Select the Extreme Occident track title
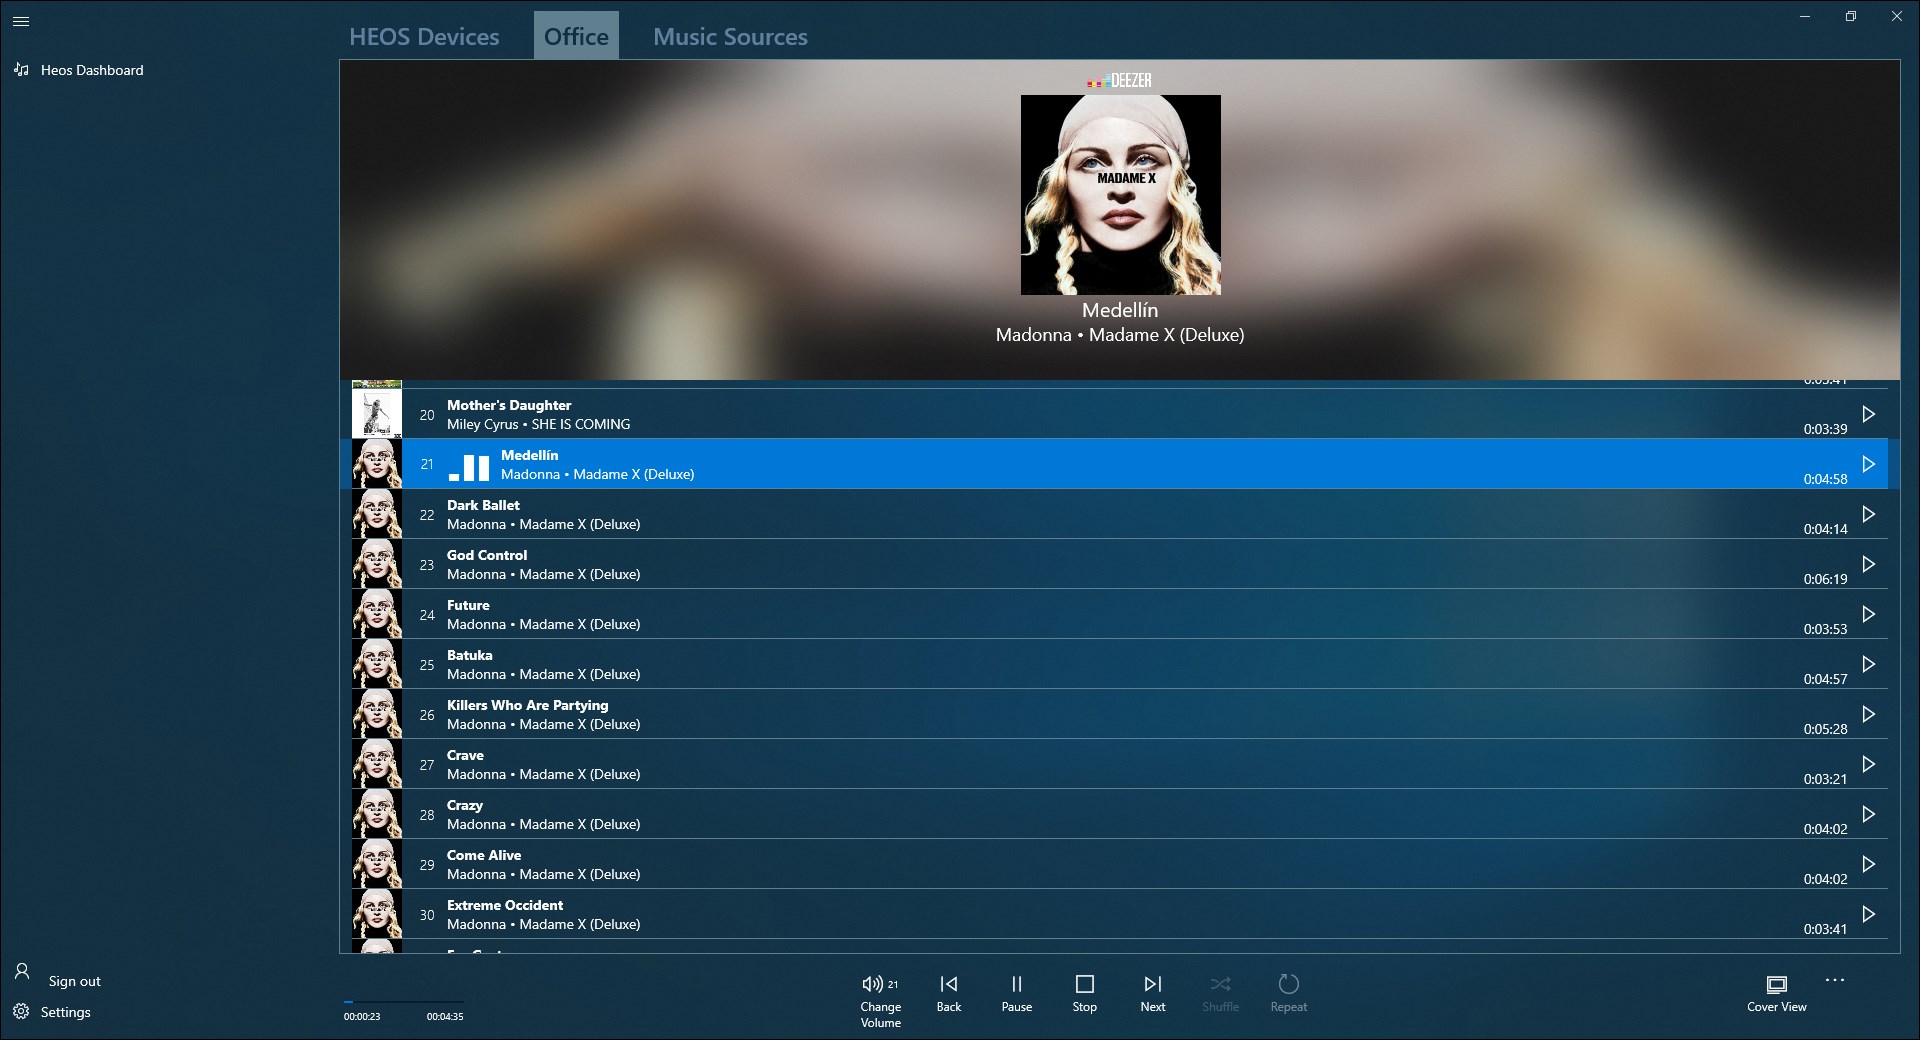The image size is (1920, 1040). tap(505, 905)
